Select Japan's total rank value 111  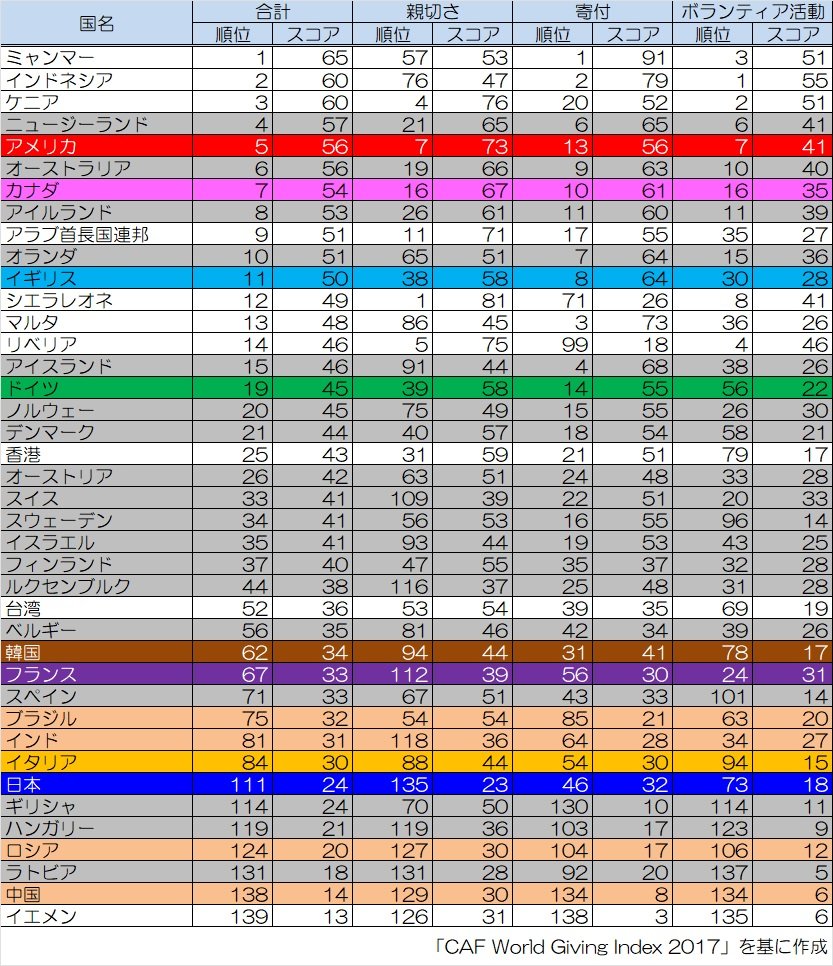249,785
